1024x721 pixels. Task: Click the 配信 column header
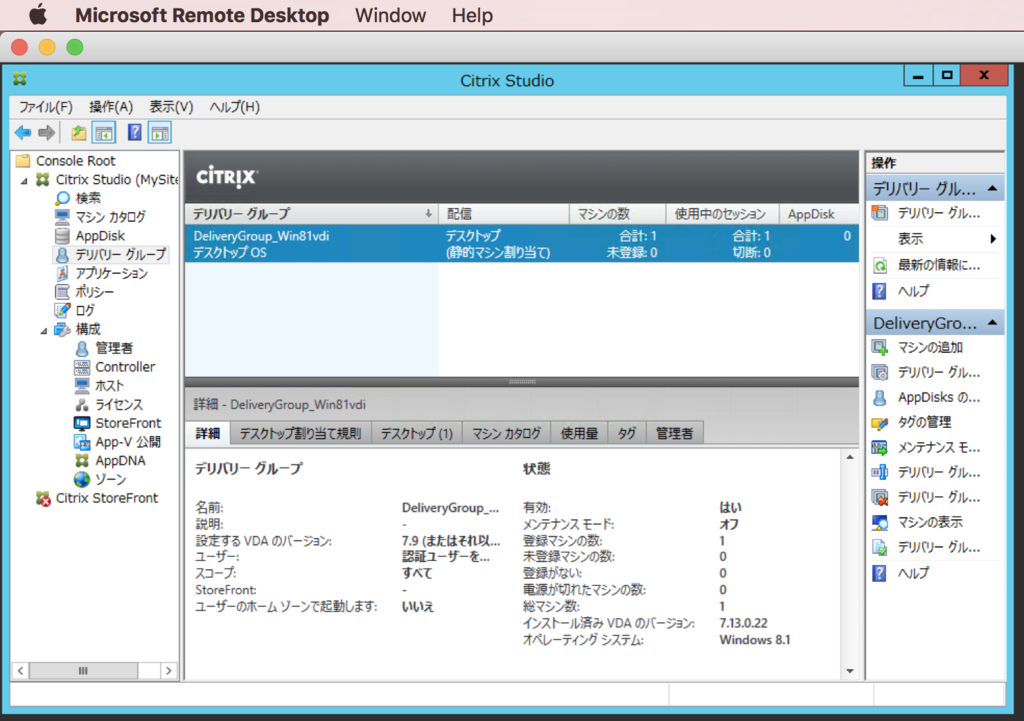coord(504,214)
